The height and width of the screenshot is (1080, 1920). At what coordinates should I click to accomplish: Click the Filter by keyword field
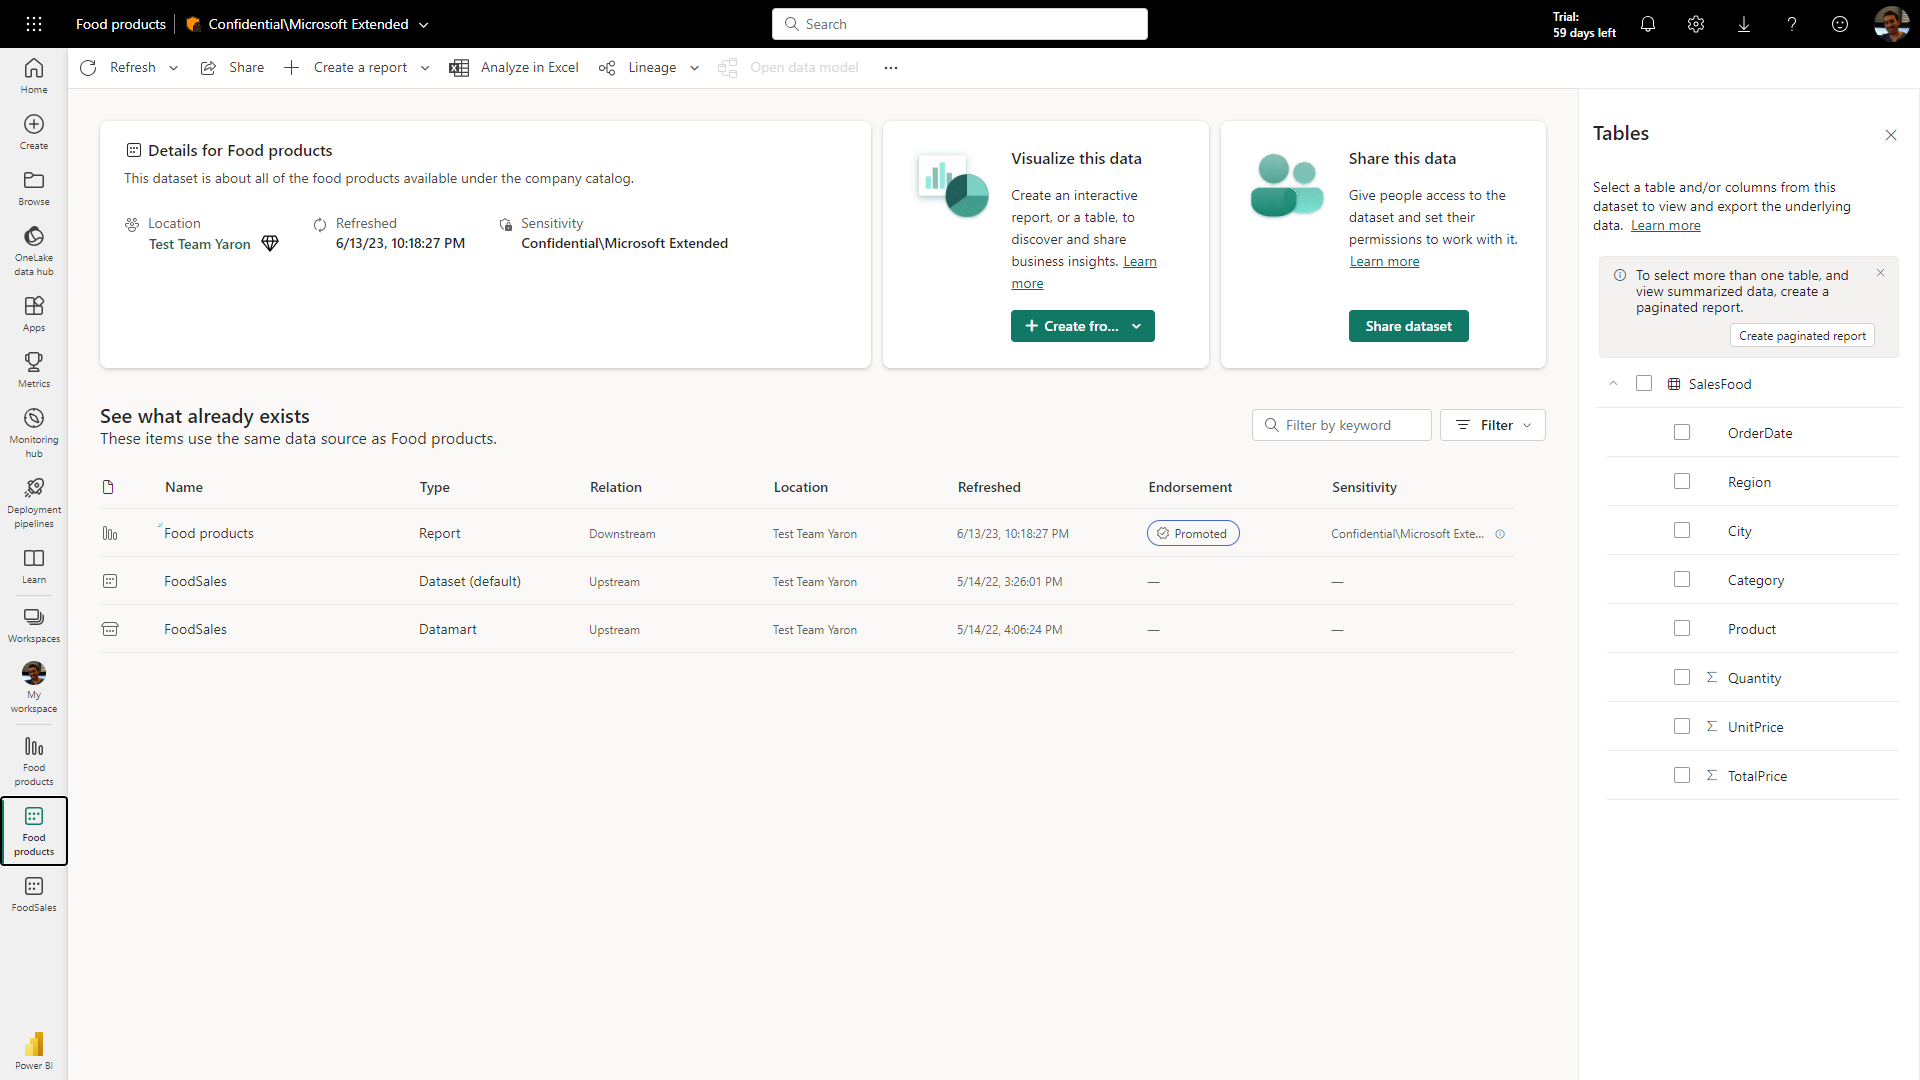(x=1341, y=425)
